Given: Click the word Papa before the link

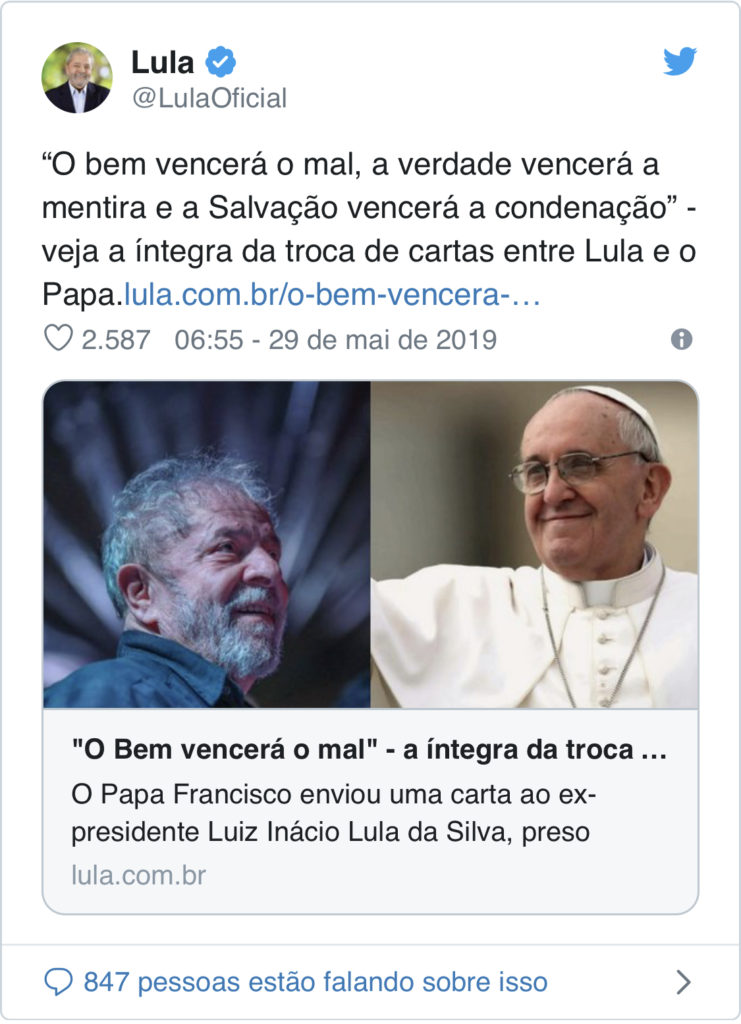Looking at the screenshot, I should [x=79, y=295].
